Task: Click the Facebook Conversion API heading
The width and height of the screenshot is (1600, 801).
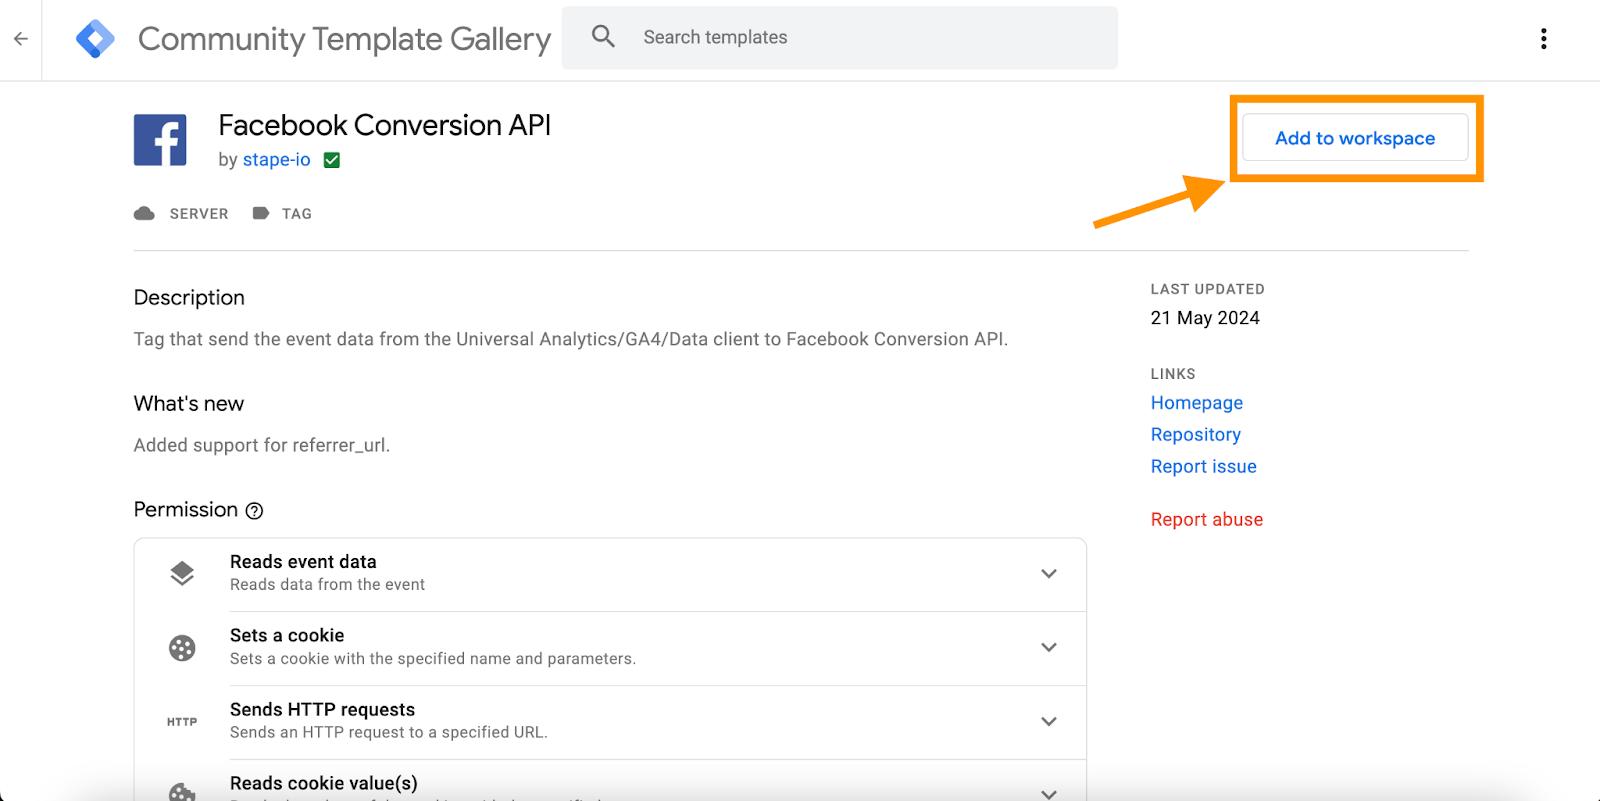Action: coord(385,125)
